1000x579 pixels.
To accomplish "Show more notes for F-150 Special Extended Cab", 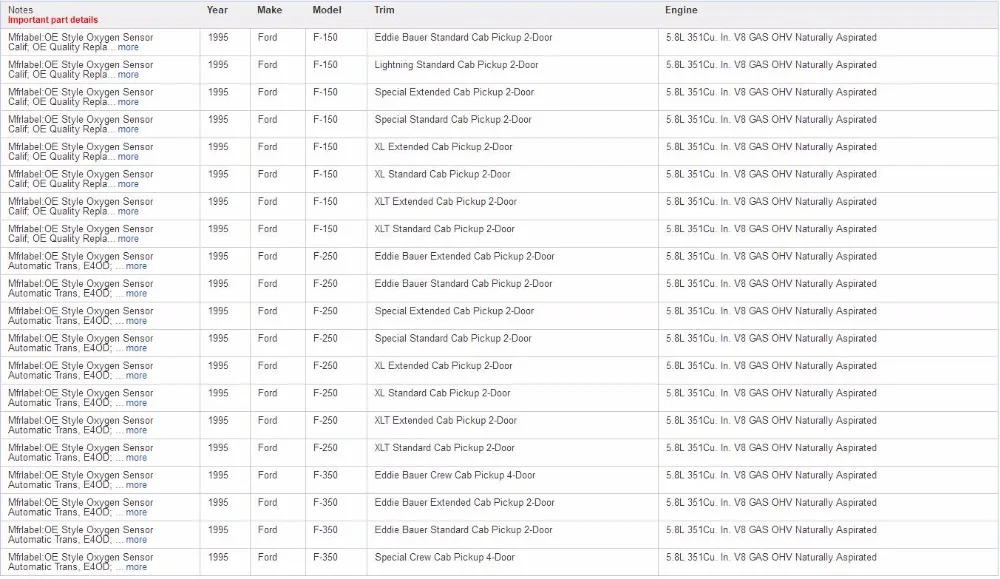I will 128,102.
